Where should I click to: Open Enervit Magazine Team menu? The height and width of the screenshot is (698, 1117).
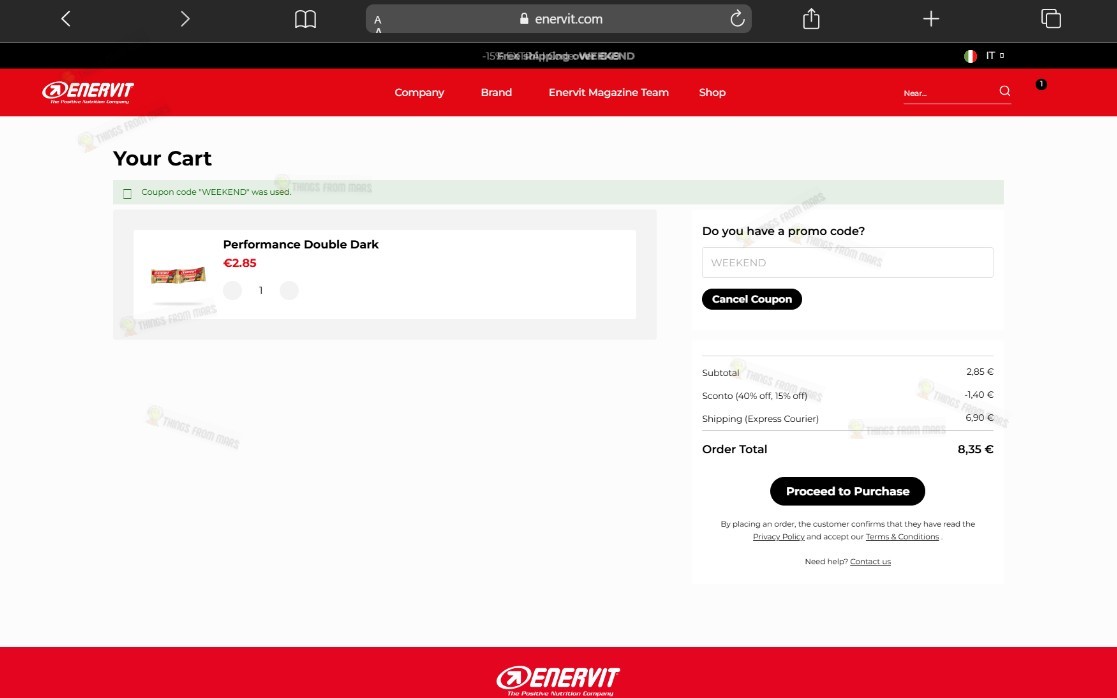[608, 93]
